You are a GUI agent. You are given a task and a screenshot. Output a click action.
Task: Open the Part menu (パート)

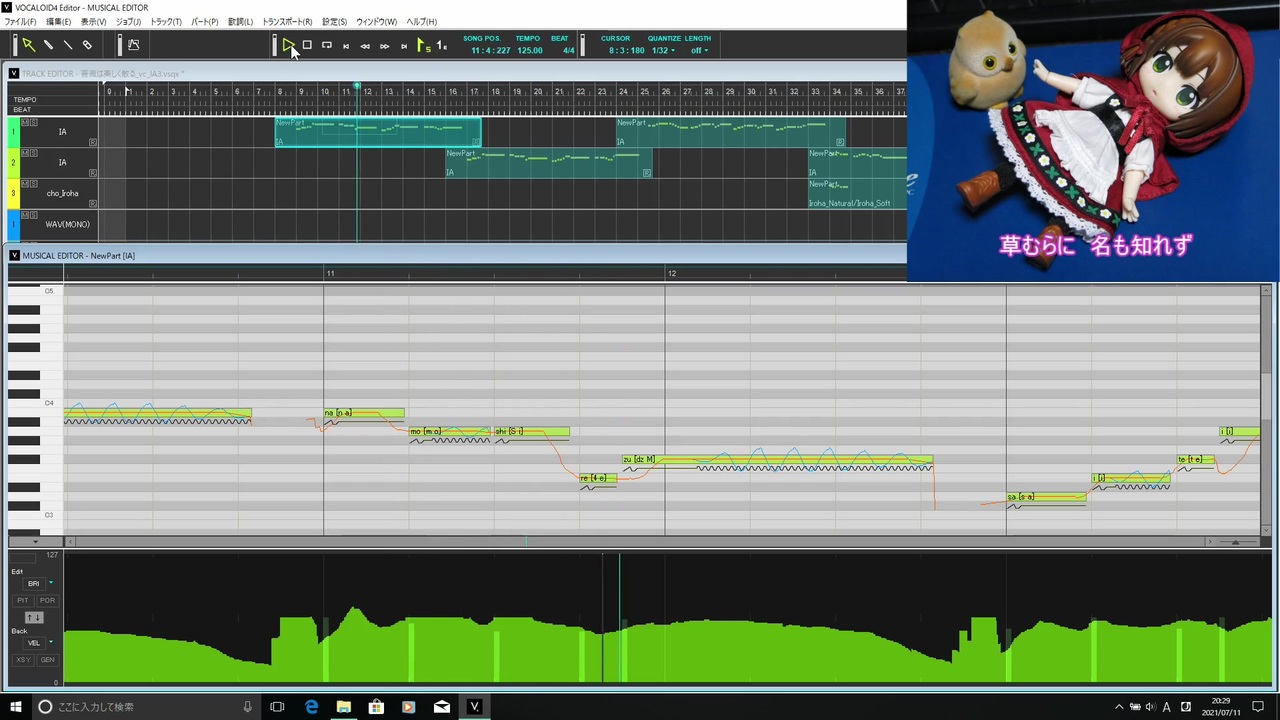[204, 22]
